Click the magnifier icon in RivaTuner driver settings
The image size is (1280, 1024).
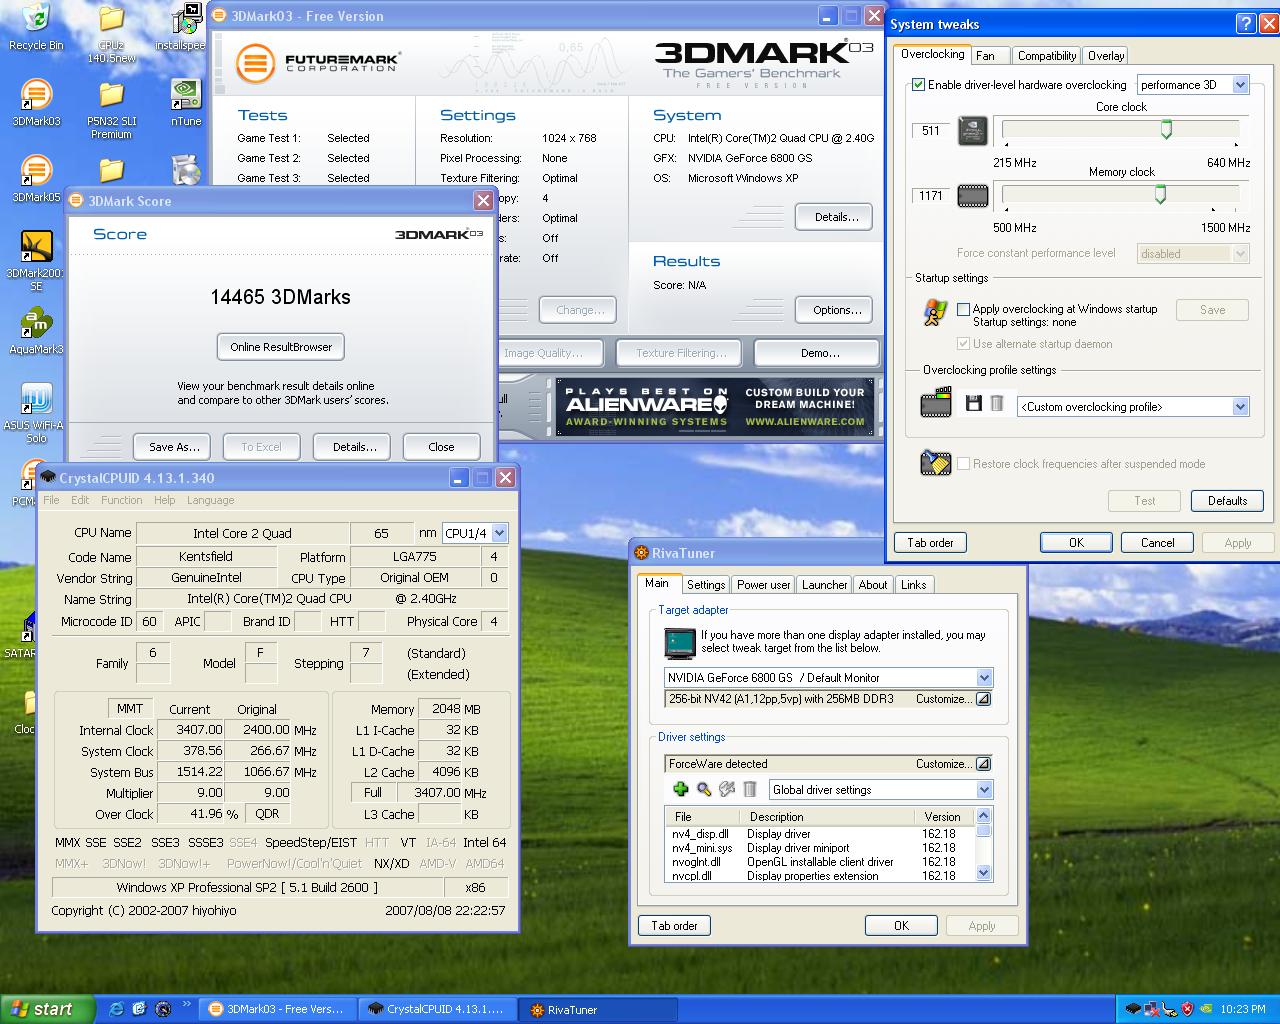(x=704, y=790)
